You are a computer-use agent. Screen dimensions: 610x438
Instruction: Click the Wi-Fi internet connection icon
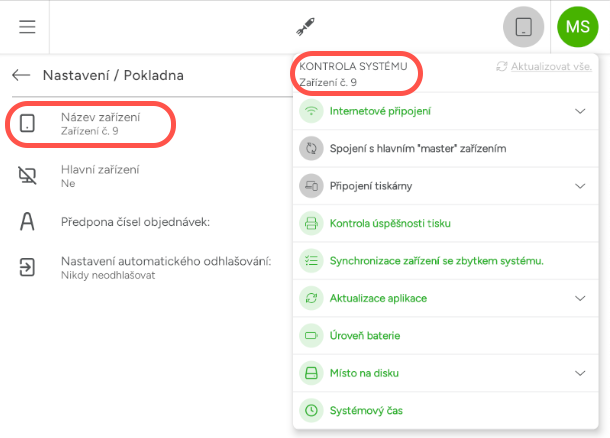click(x=311, y=111)
